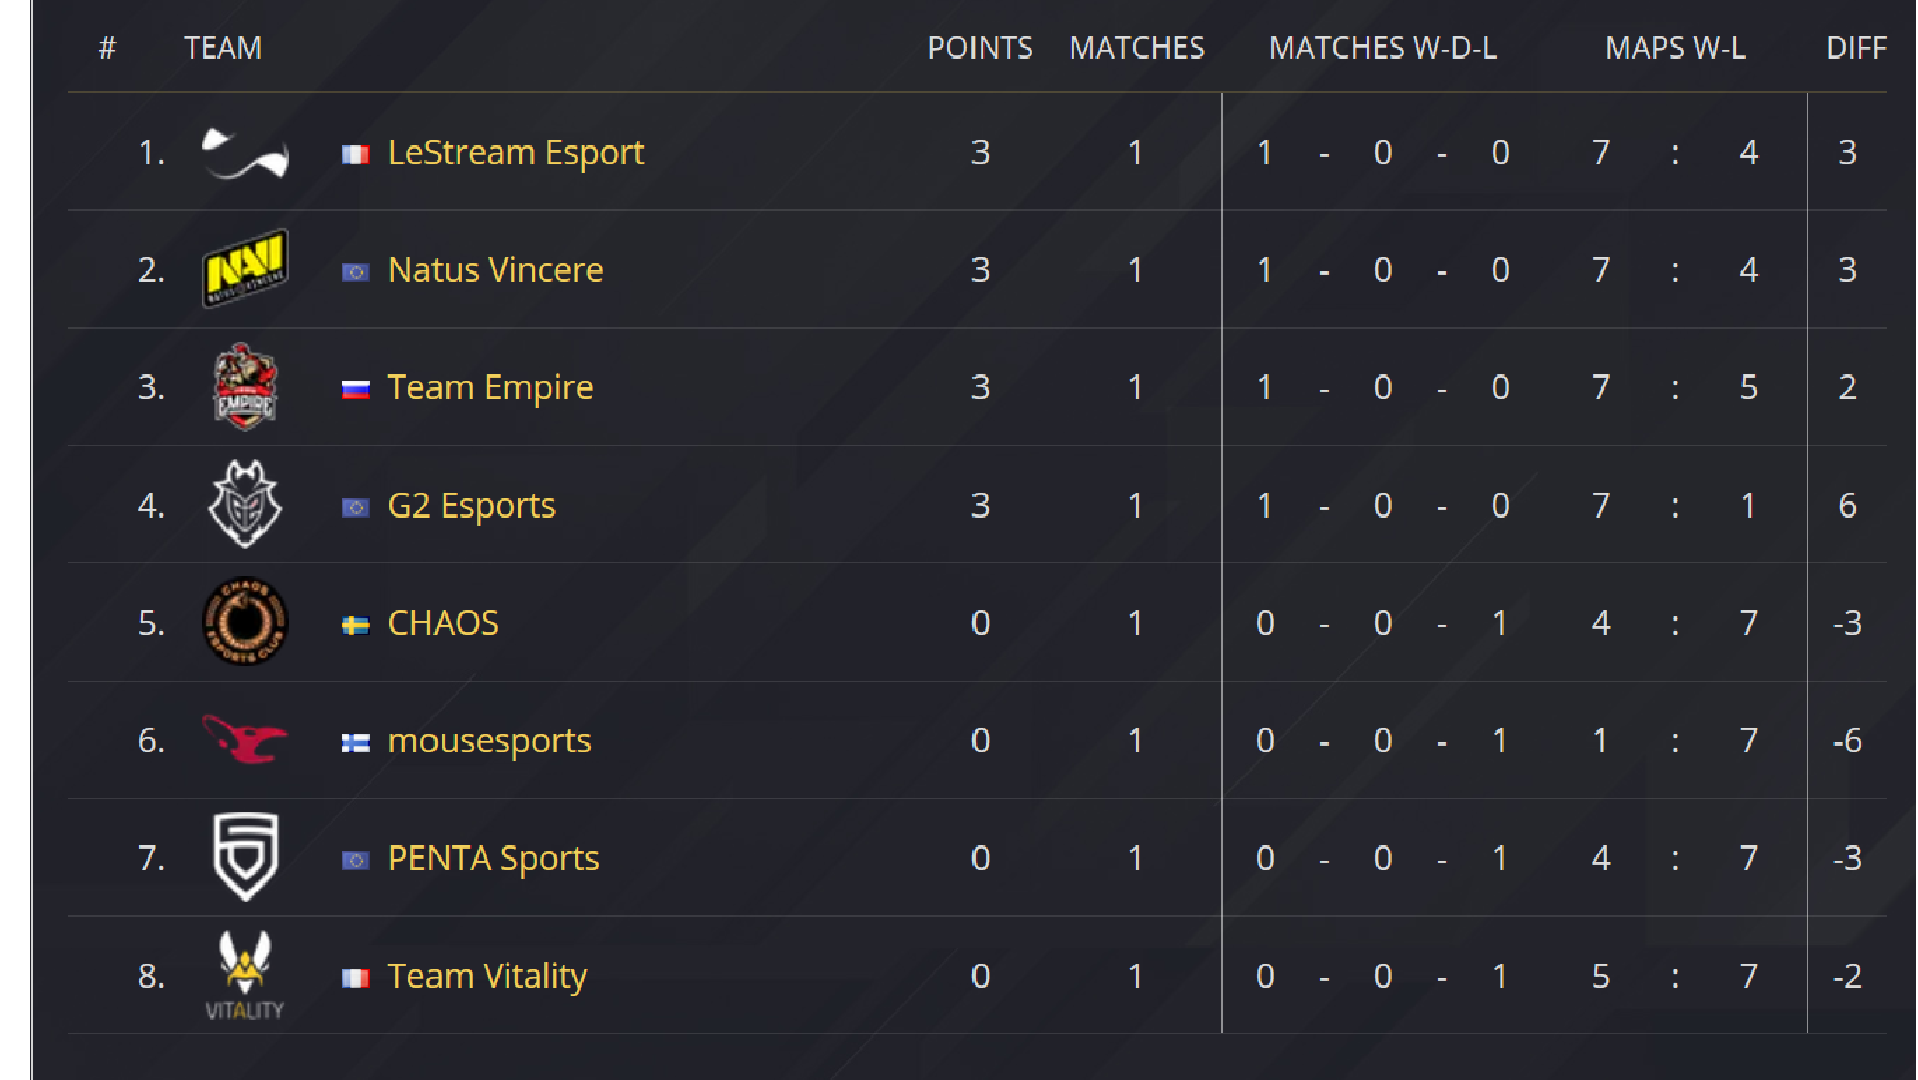
Task: Click the LeStream Esport team logo
Action: tap(245, 154)
